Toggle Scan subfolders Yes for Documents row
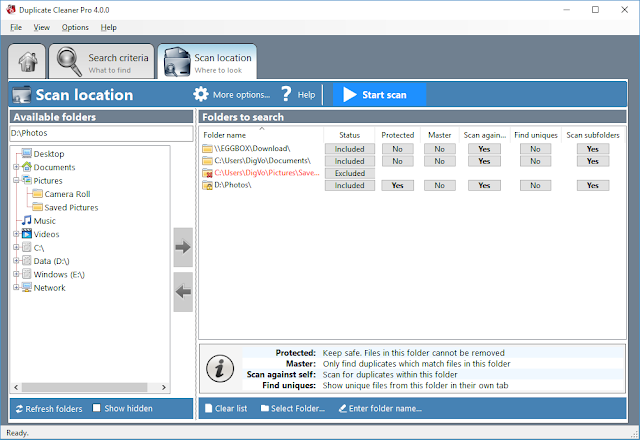The width and height of the screenshot is (640, 440). [x=593, y=161]
